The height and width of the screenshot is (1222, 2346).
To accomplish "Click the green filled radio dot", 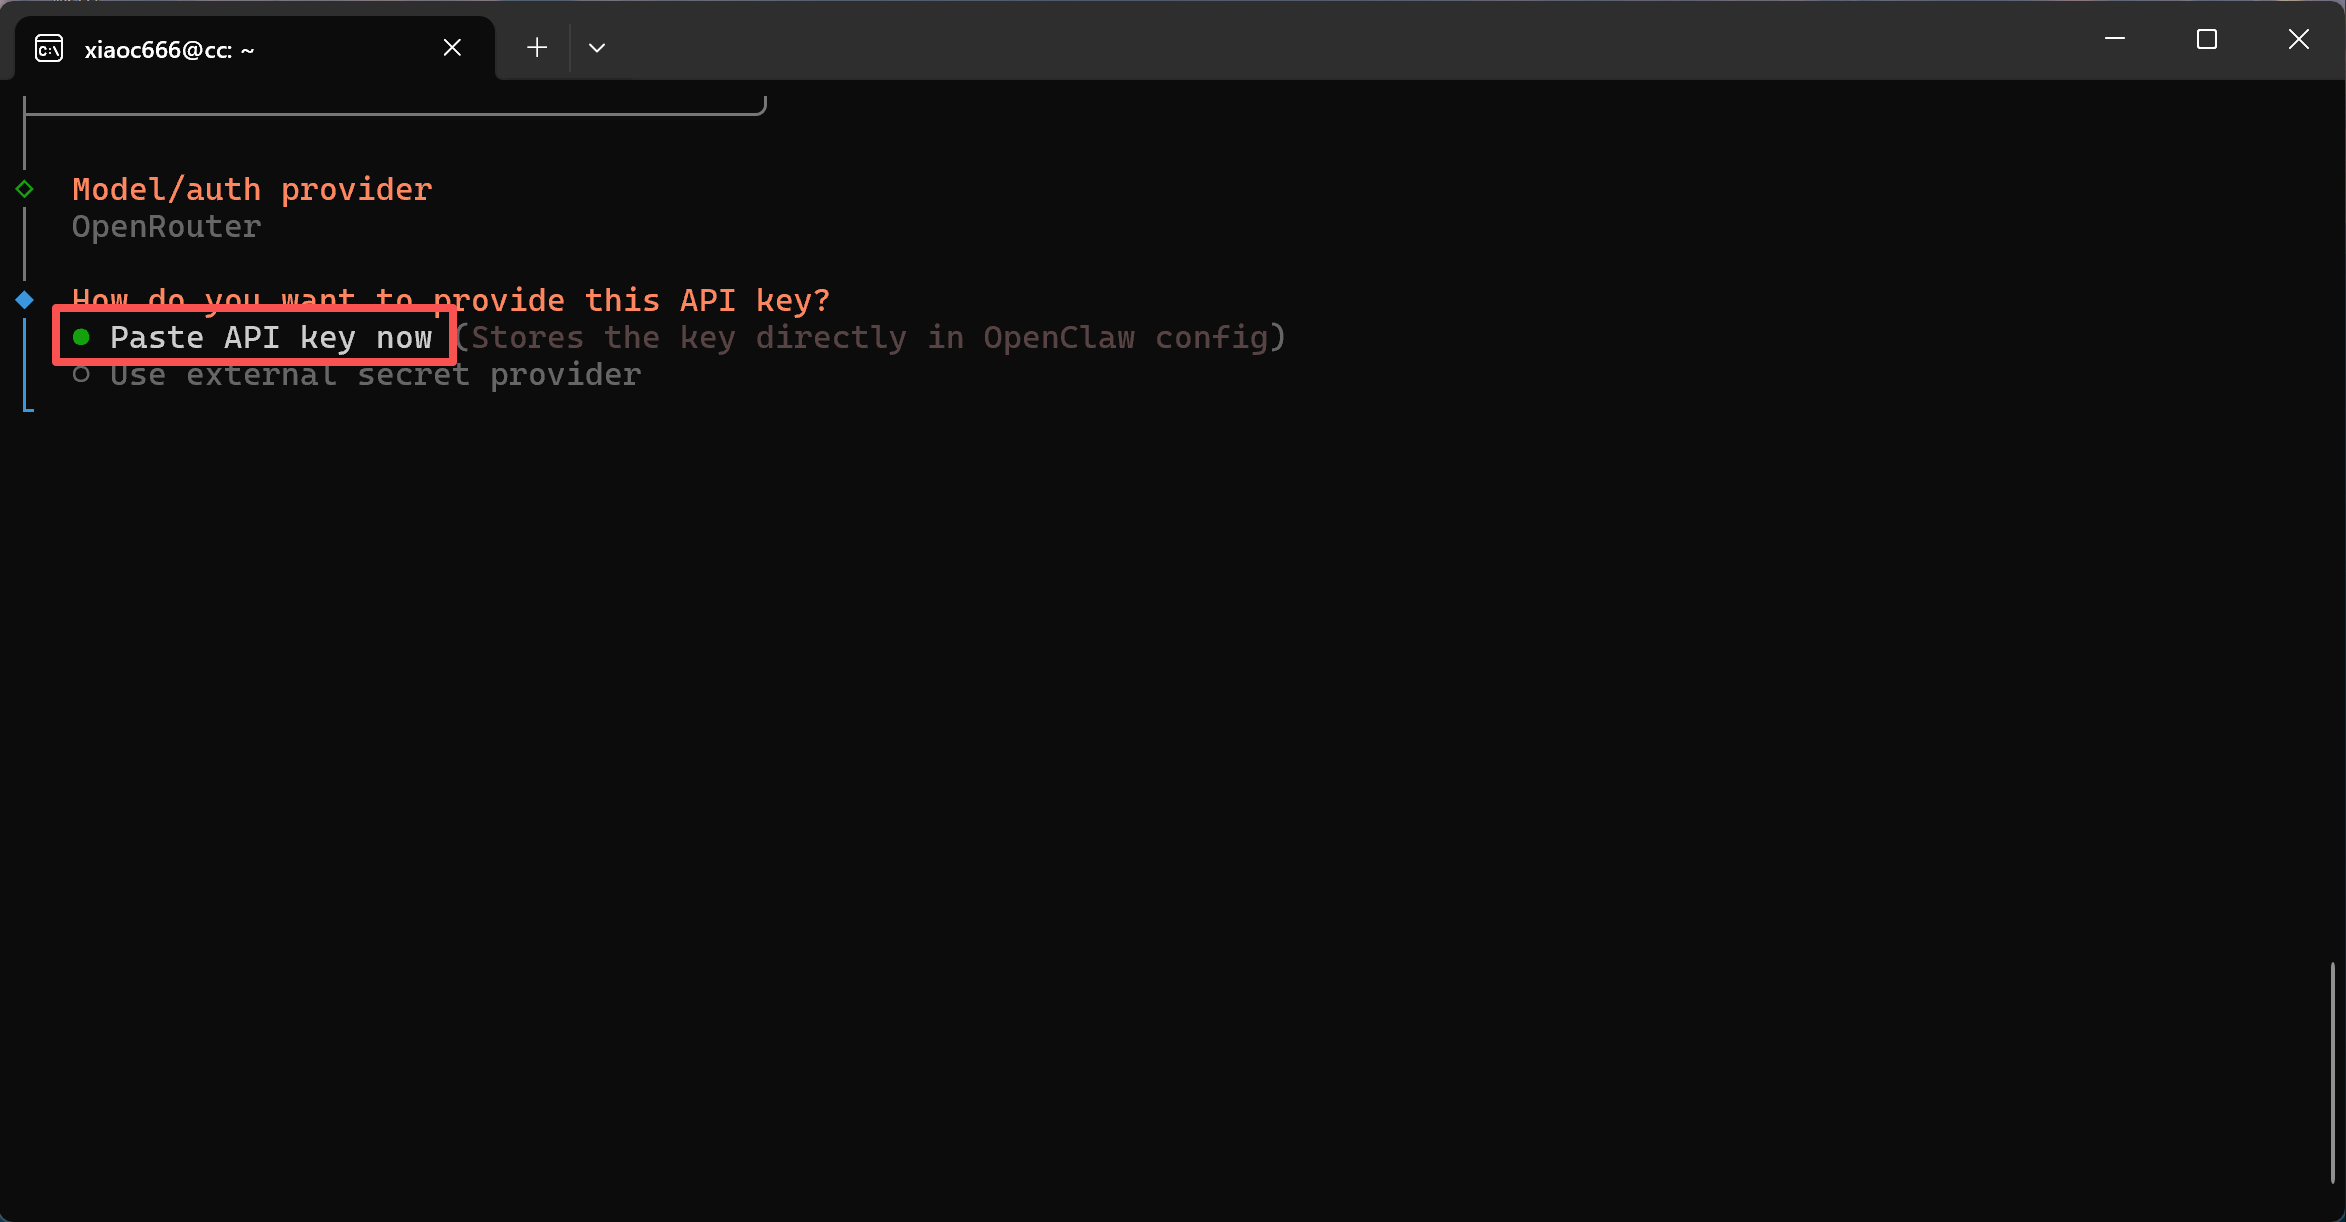I will (82, 338).
